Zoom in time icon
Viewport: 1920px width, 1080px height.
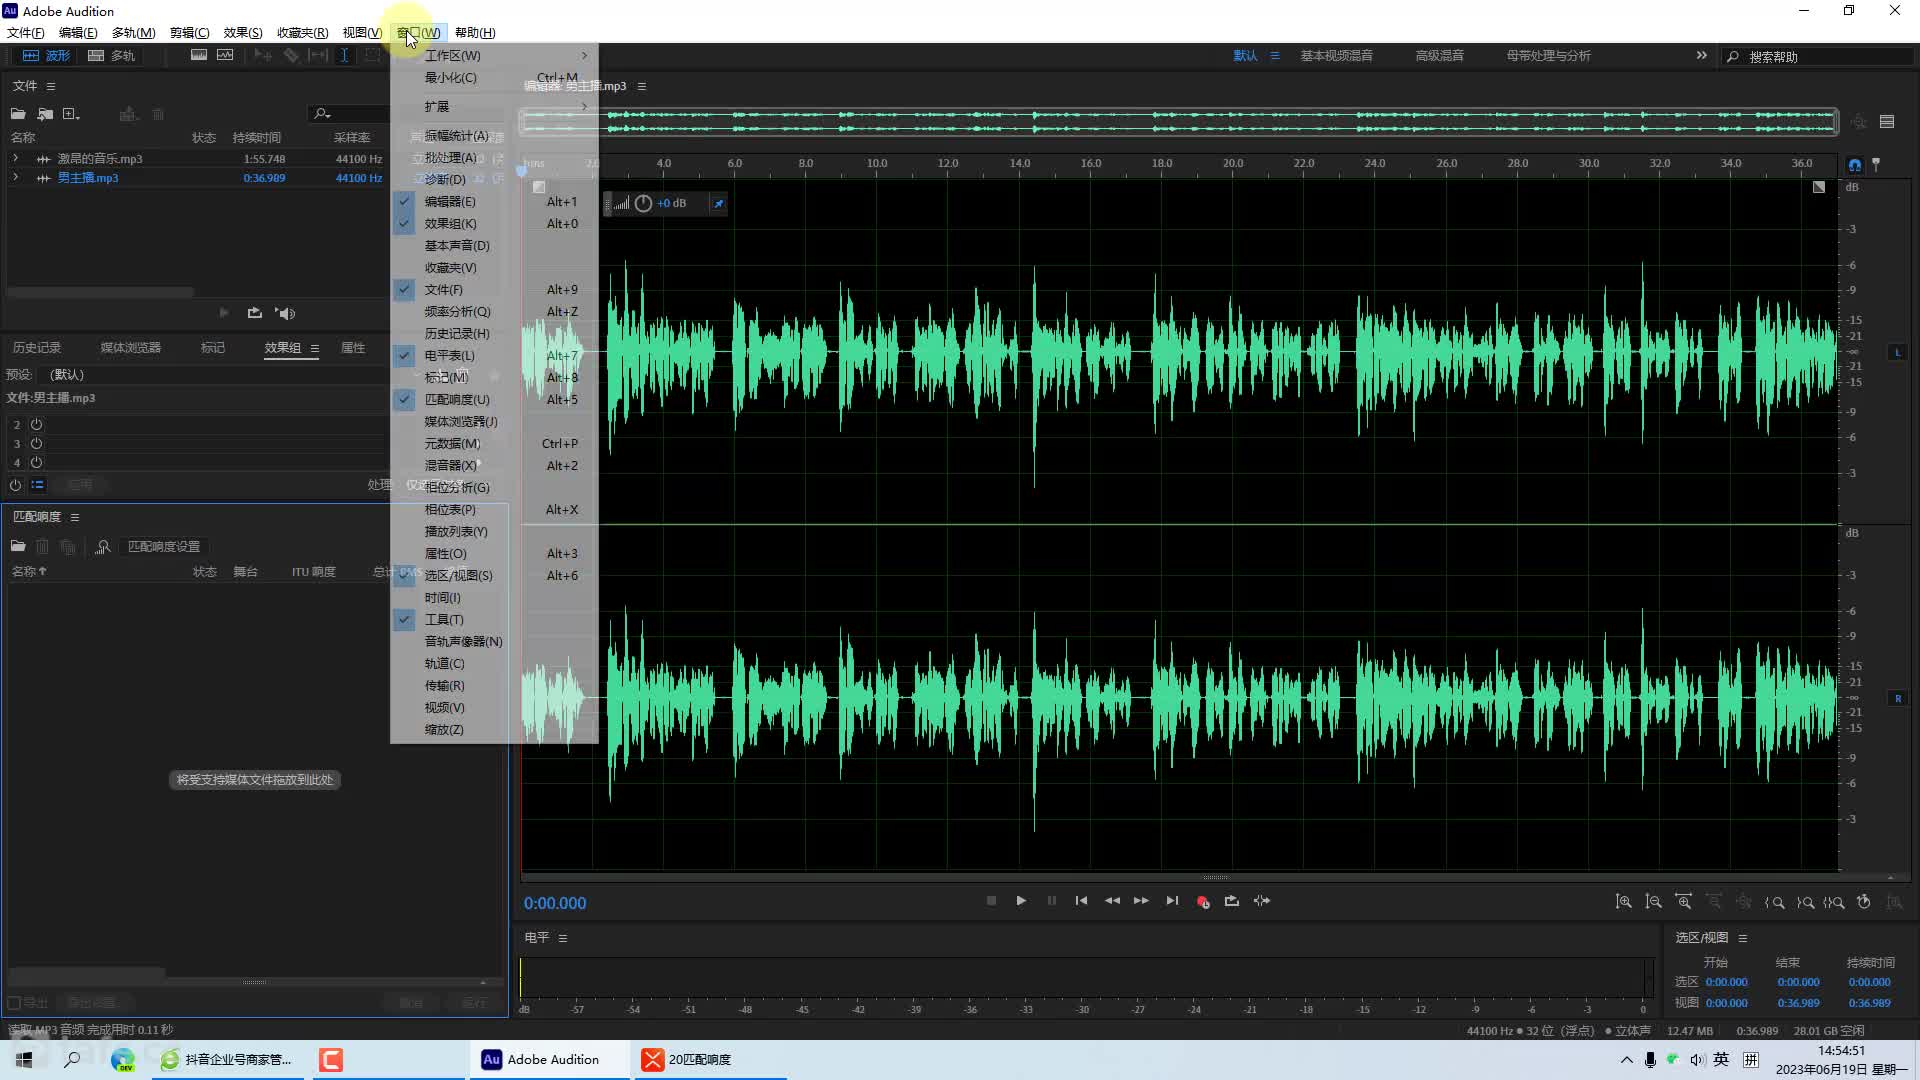coord(1684,902)
